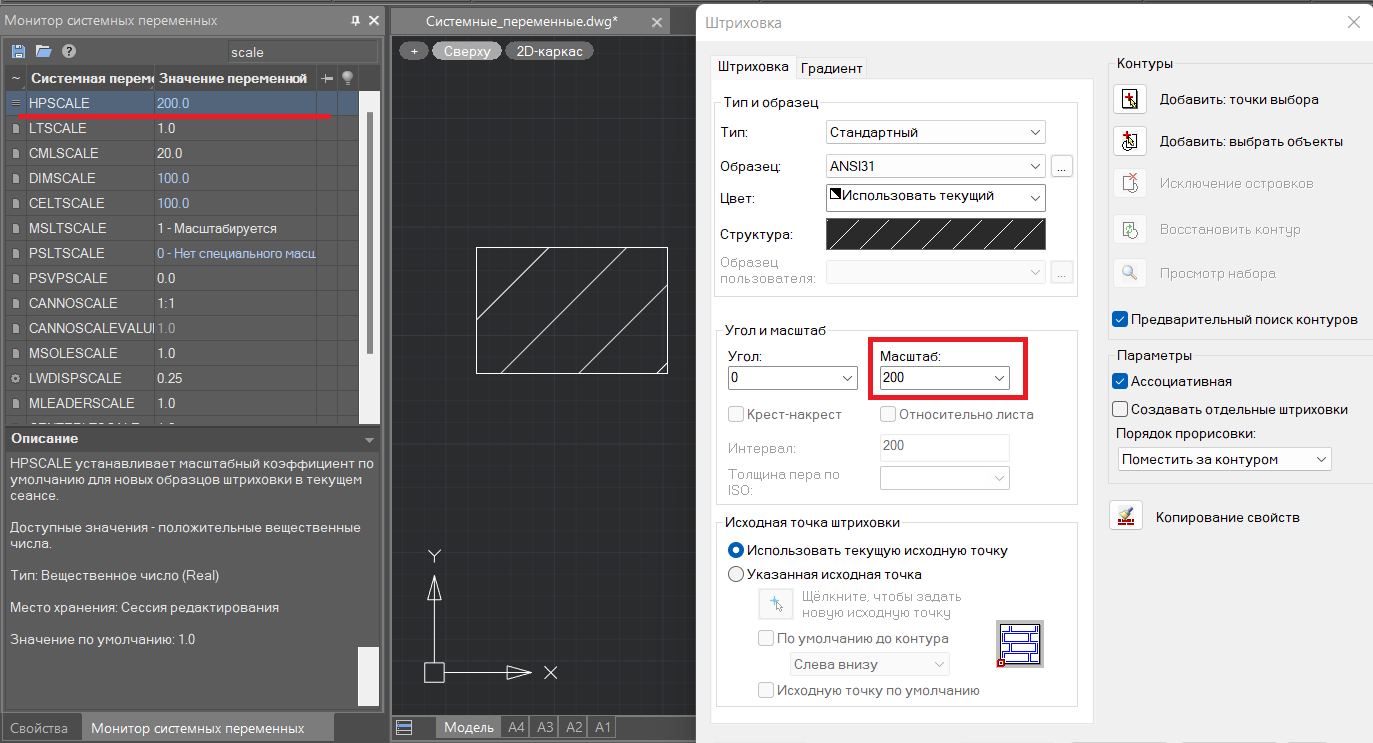Screen dimensions: 1373x743
Task: Click the save icon in system variables monitor
Action: click(18, 51)
